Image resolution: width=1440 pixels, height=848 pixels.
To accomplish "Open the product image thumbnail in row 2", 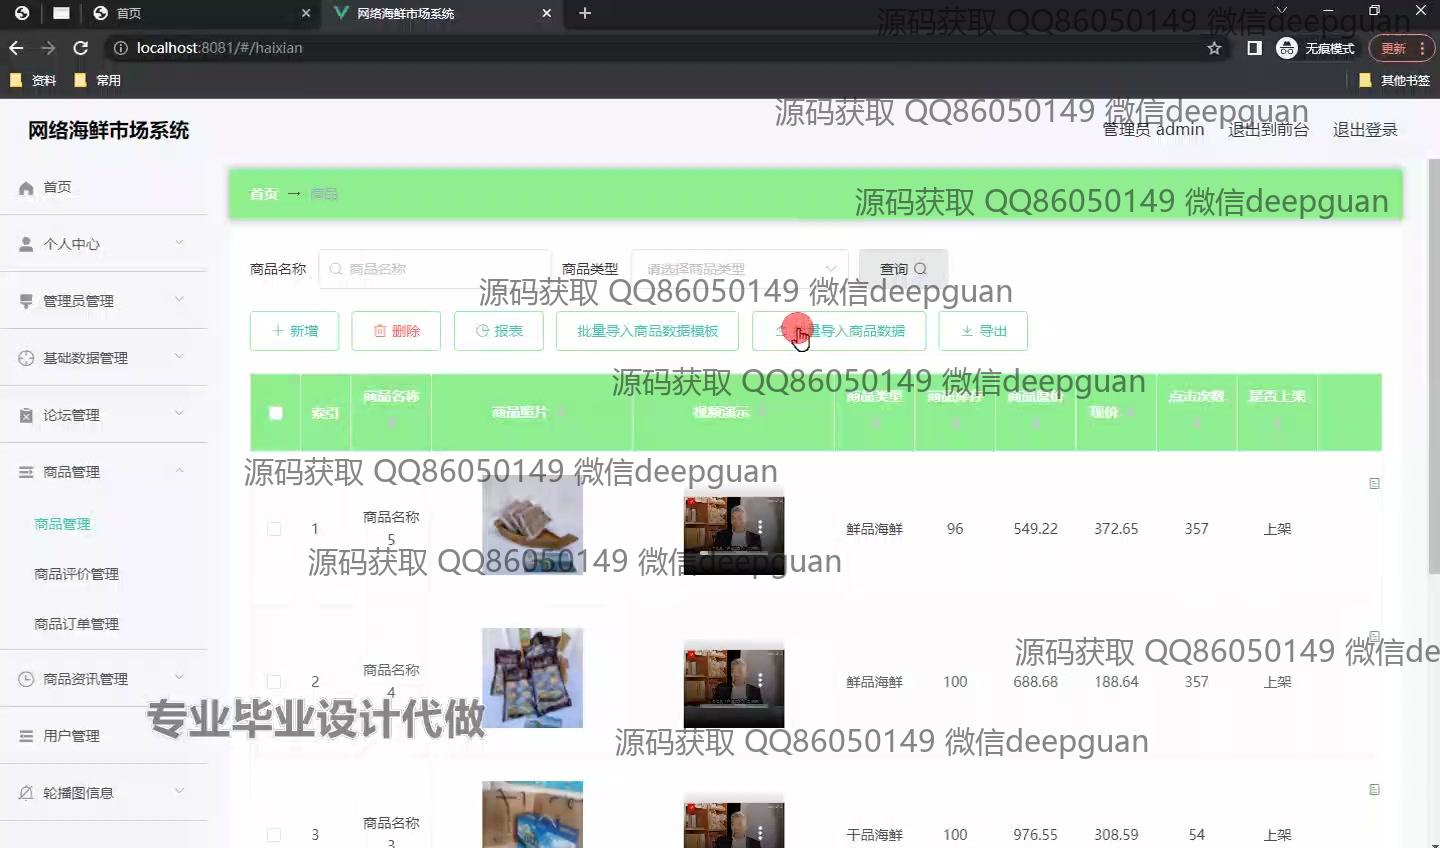I will [532, 678].
